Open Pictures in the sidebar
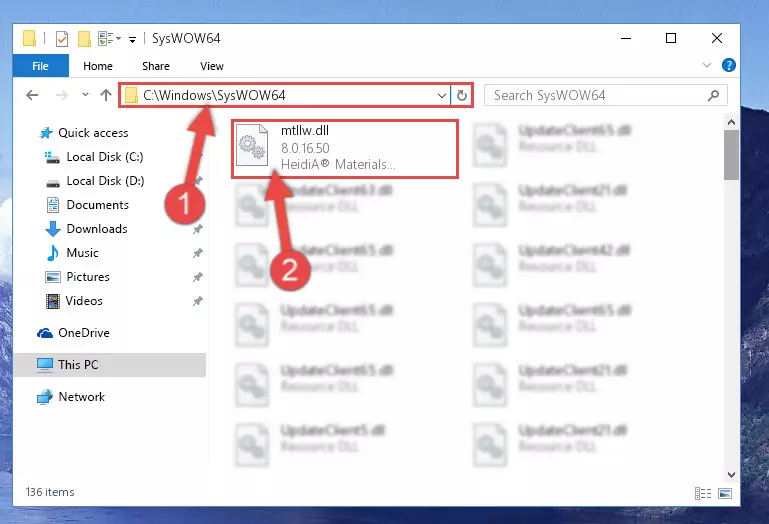Screen dimensions: 769x524 pyautogui.click(x=88, y=277)
